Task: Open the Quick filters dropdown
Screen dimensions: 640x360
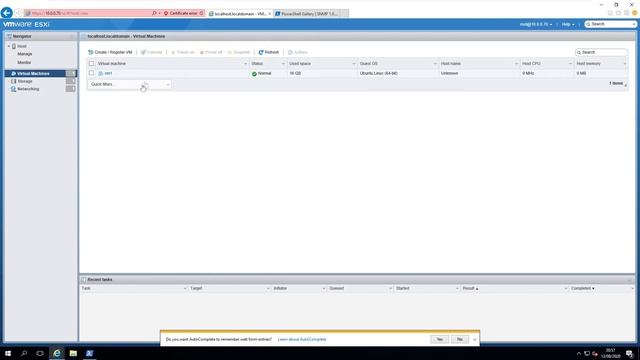Action: [130, 84]
